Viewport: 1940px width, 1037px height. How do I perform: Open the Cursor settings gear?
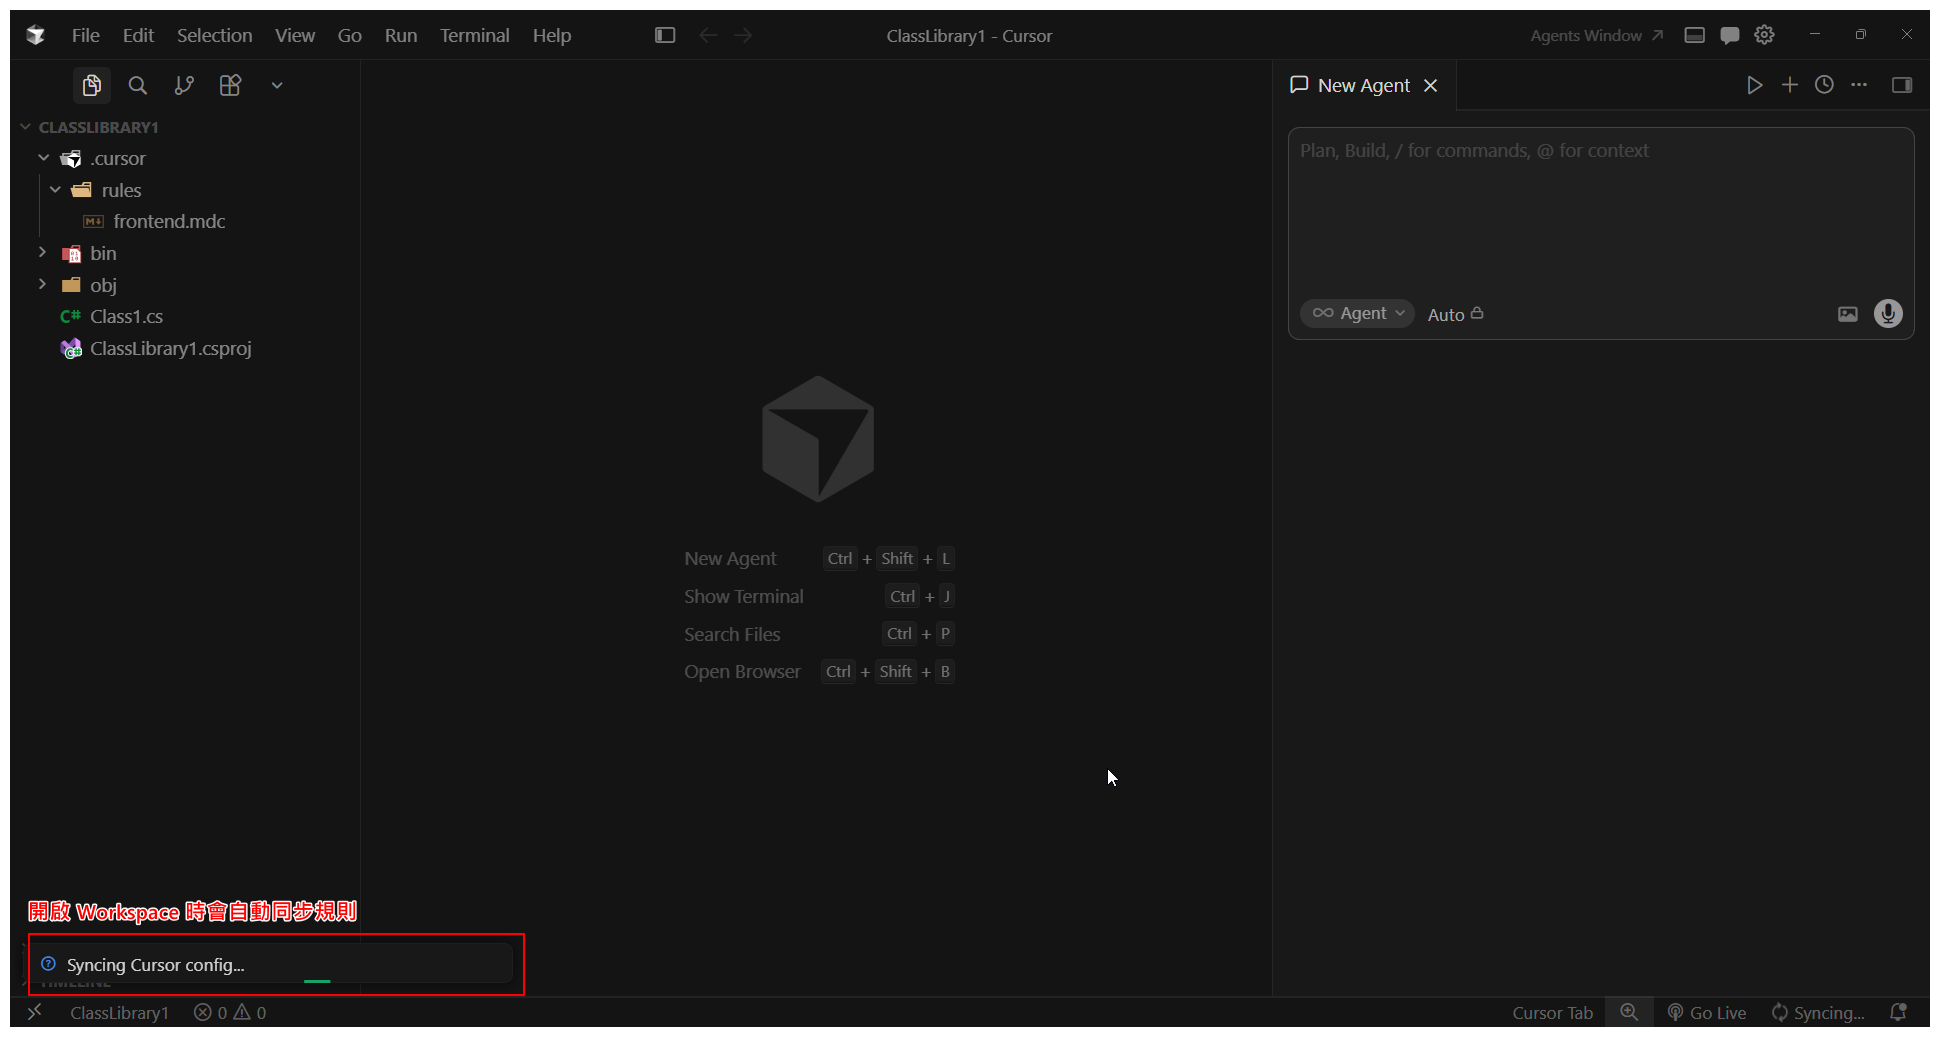pos(1764,35)
